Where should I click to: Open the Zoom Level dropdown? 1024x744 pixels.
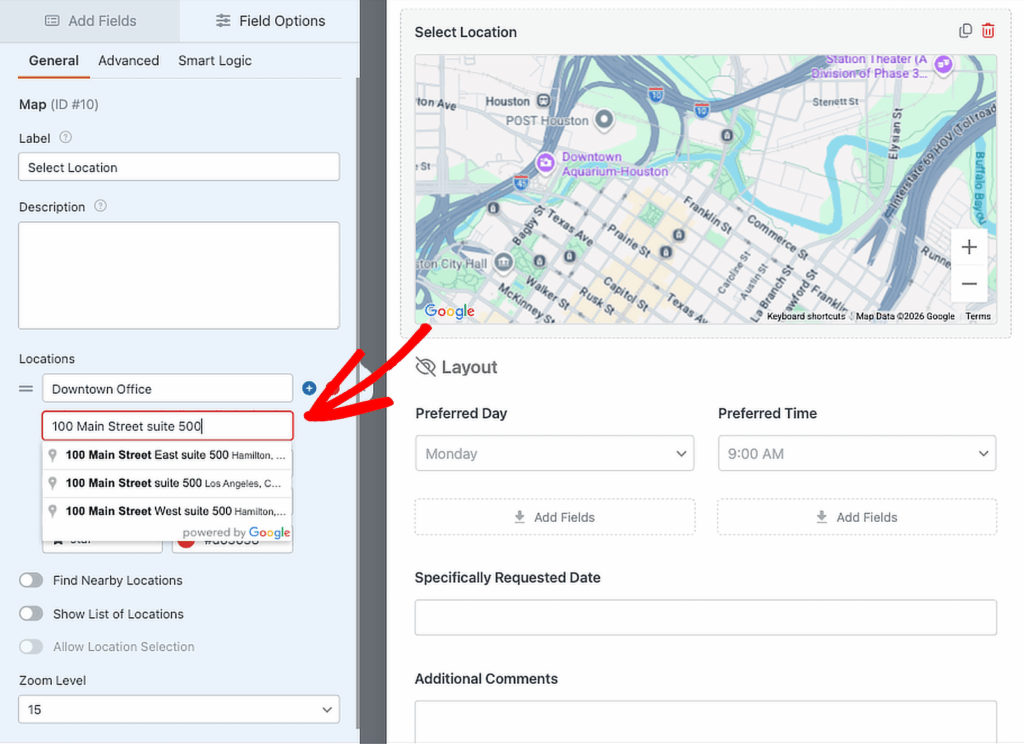click(x=178, y=709)
